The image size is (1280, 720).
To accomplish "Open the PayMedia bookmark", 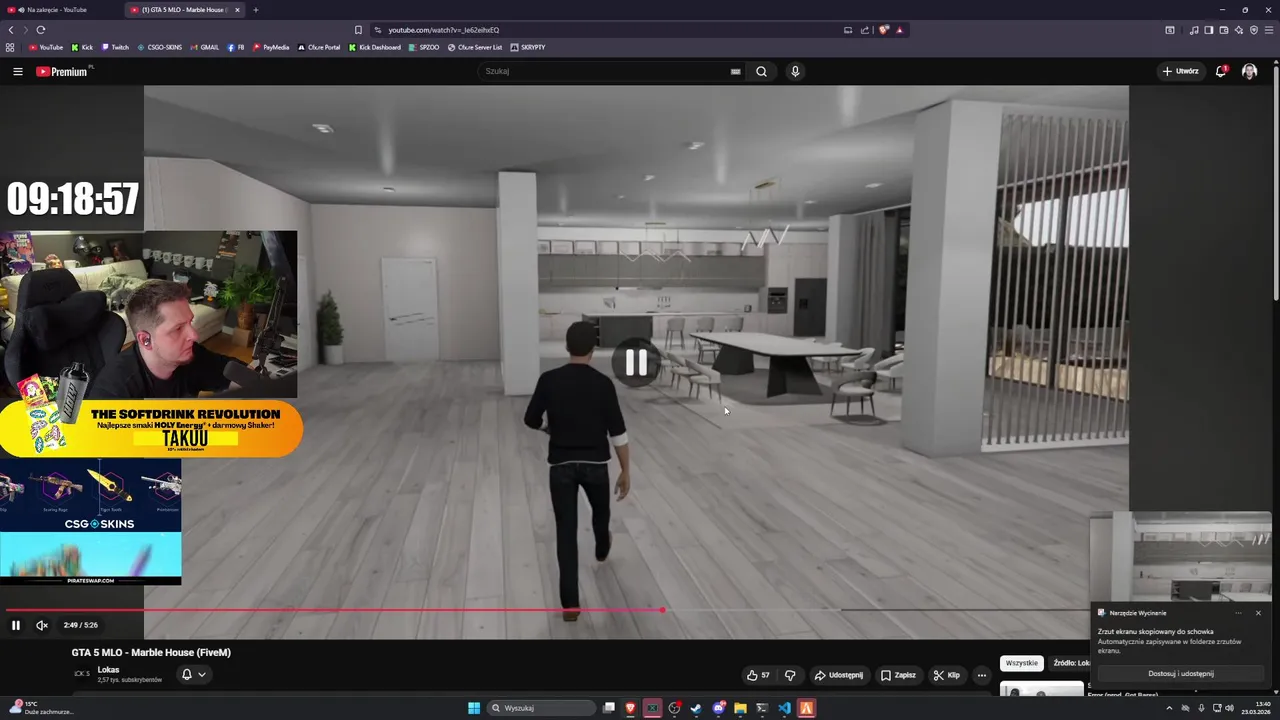I will pyautogui.click(x=271, y=47).
